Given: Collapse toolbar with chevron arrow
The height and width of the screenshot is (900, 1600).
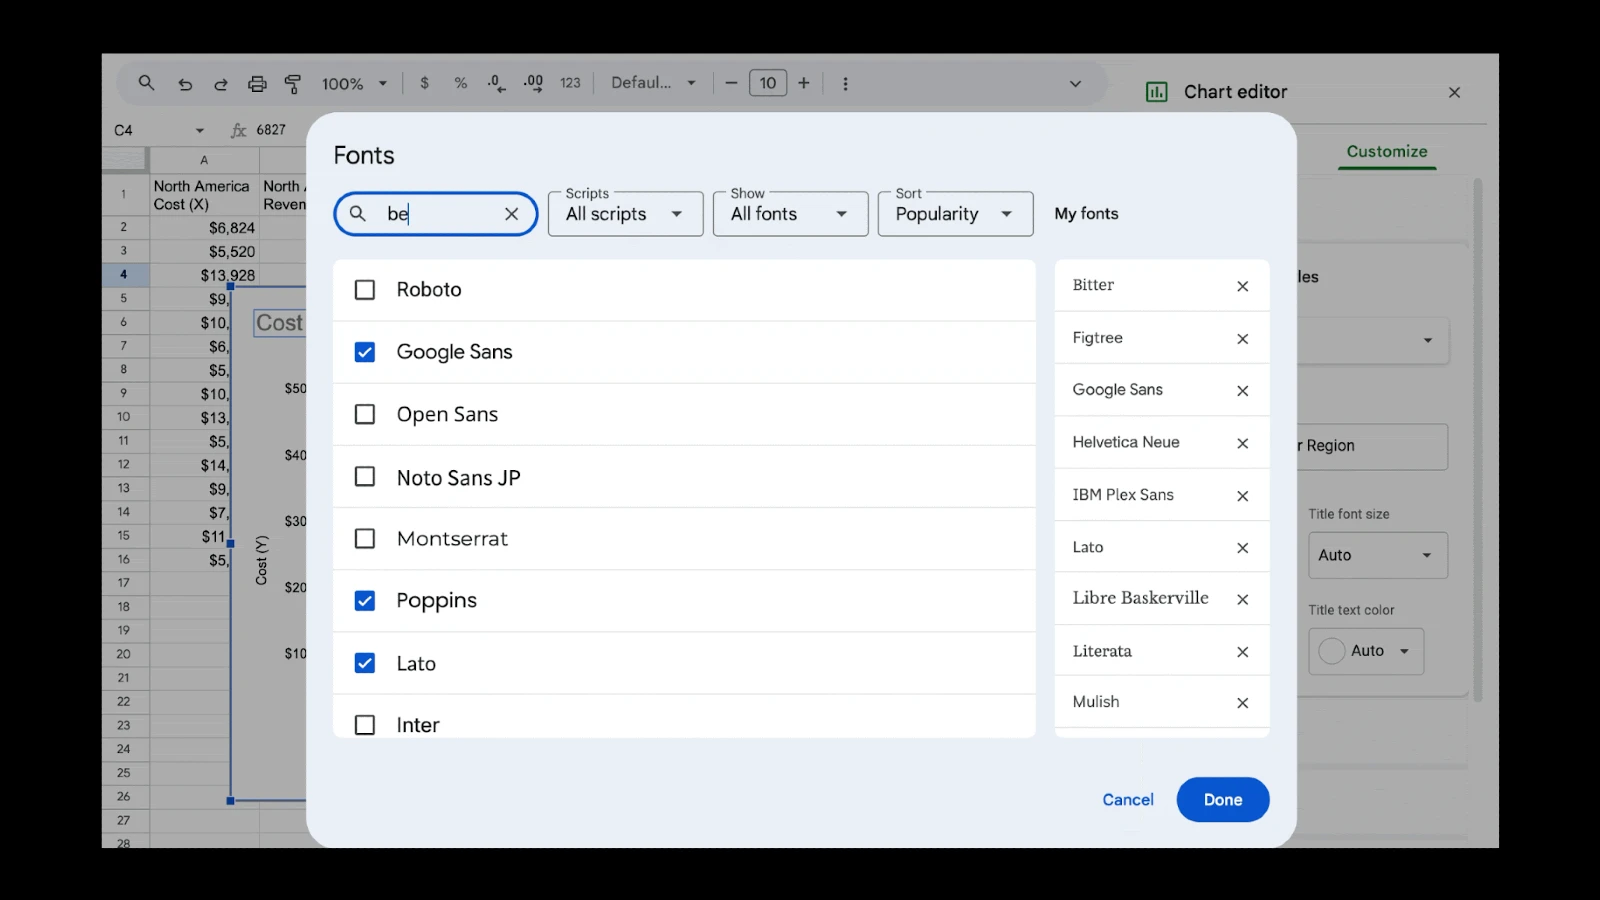Looking at the screenshot, I should coord(1075,84).
